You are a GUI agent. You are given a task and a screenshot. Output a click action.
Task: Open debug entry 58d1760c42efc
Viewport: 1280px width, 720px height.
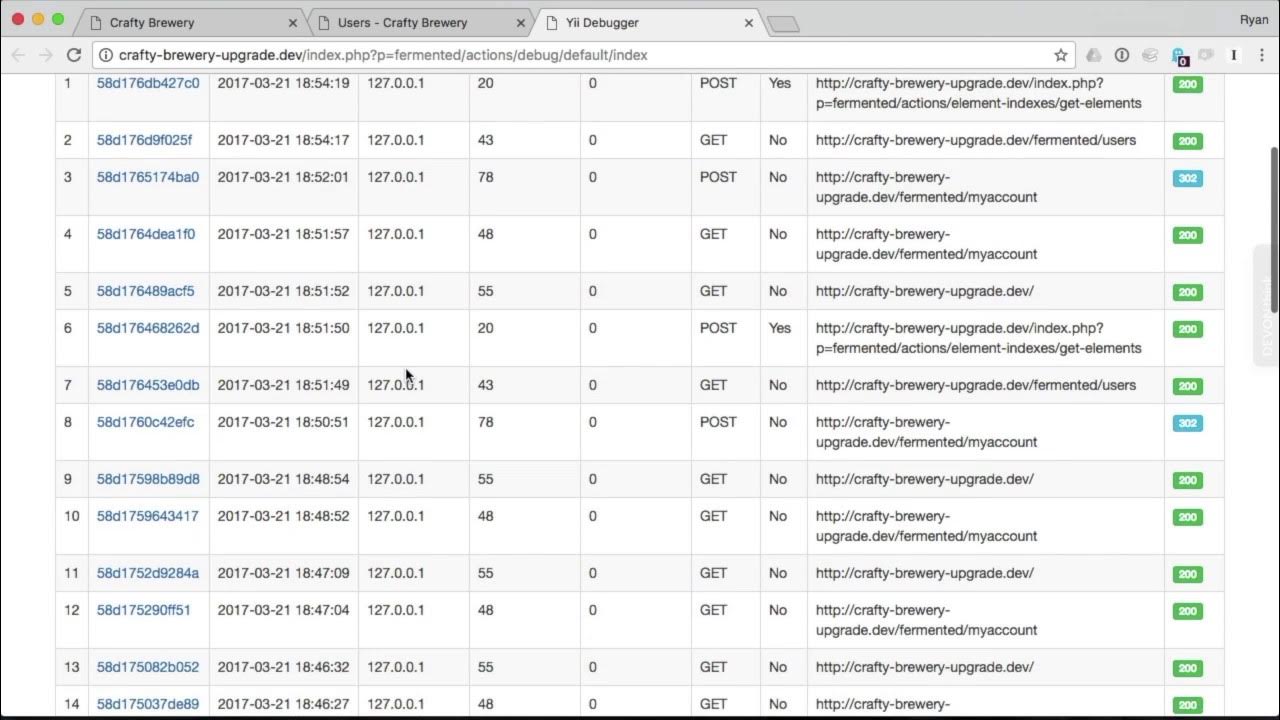[x=146, y=422]
